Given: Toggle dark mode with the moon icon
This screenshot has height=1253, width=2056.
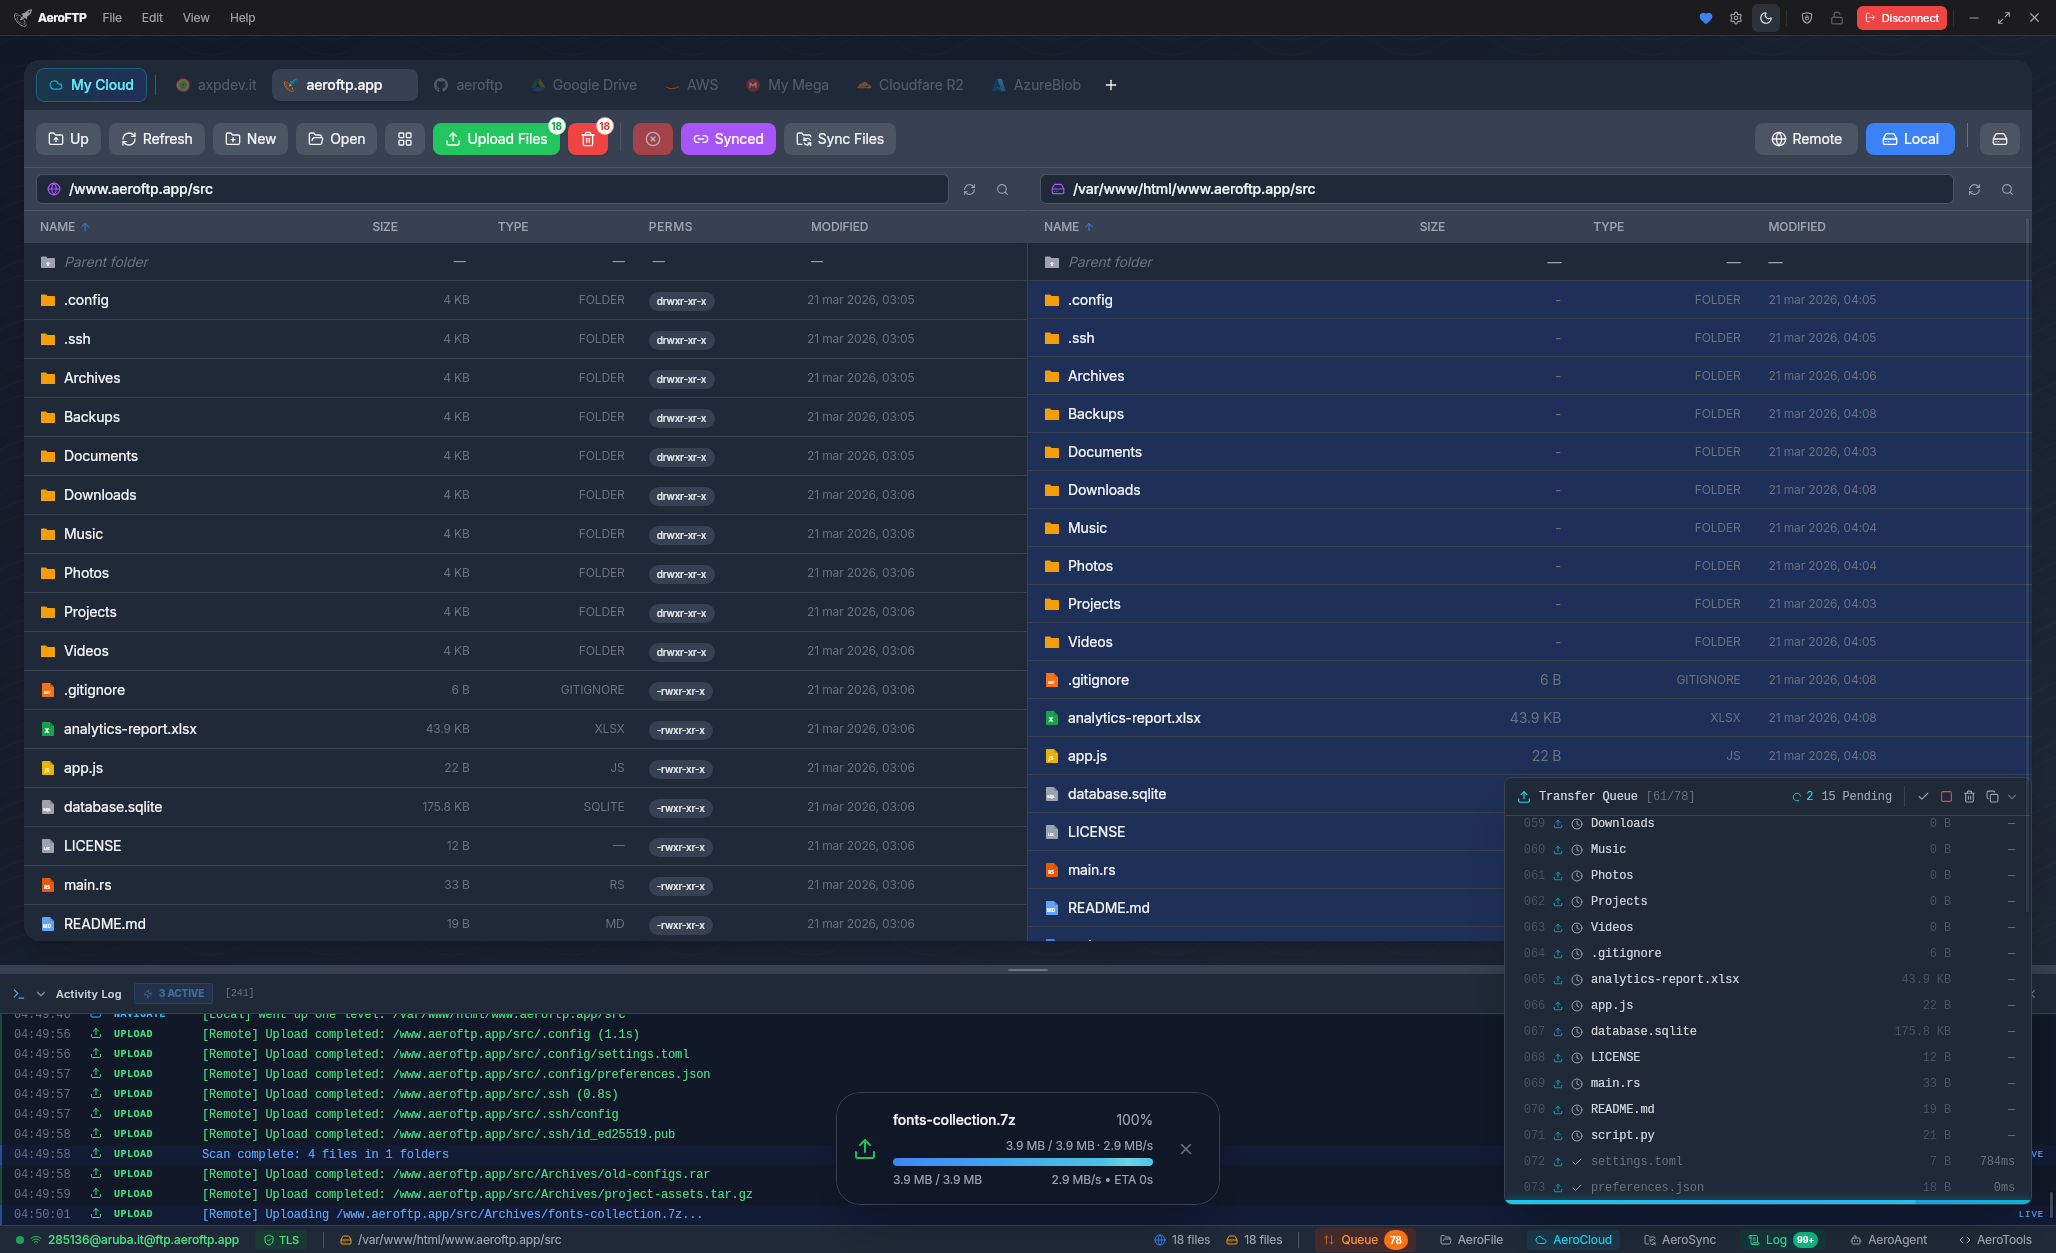Looking at the screenshot, I should tap(1766, 18).
